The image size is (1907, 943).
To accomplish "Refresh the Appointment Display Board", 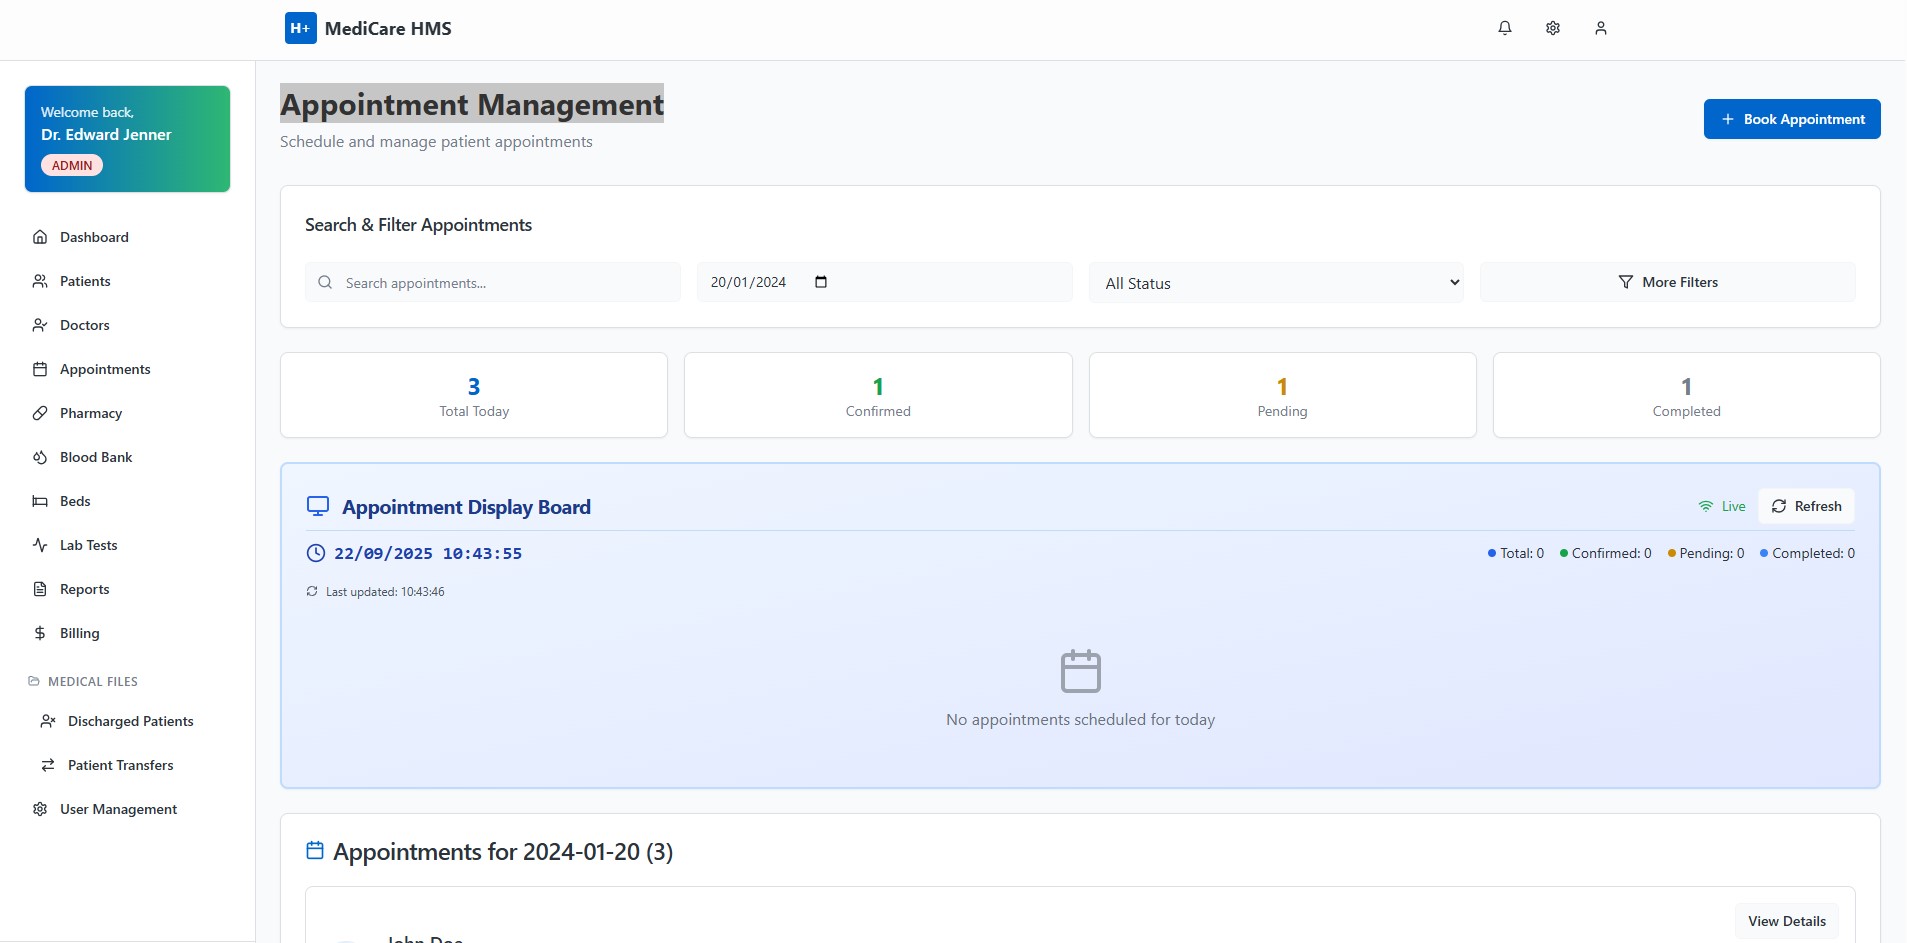I will click(x=1806, y=506).
